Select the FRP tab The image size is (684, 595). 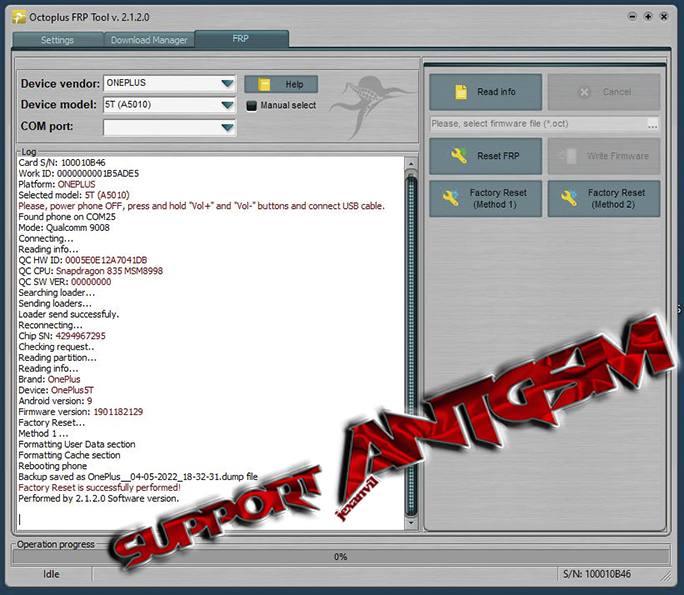click(x=241, y=38)
